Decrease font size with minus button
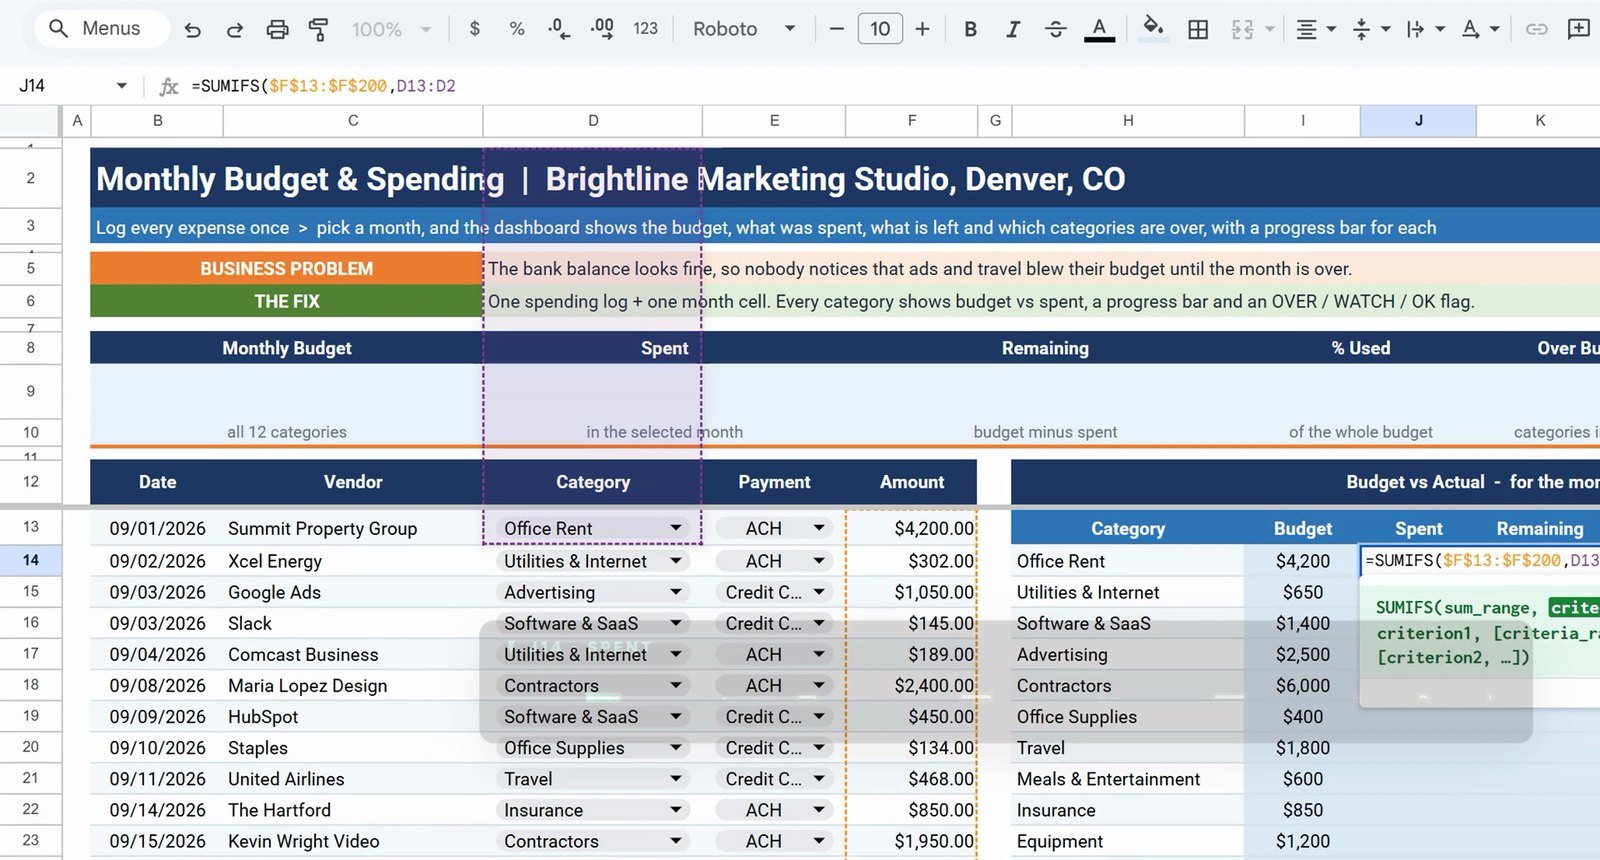Viewport: 1600px width, 860px height. (x=837, y=29)
